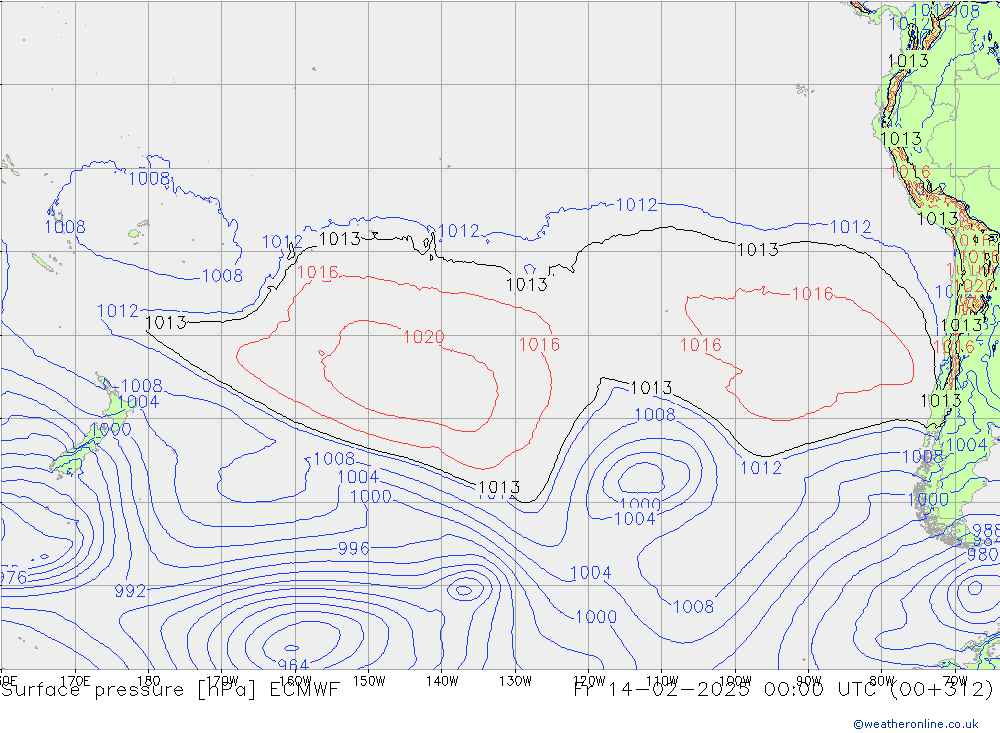Click the 1012 label near 100W below 1013 line
The width and height of the screenshot is (1000, 733).
(761, 467)
